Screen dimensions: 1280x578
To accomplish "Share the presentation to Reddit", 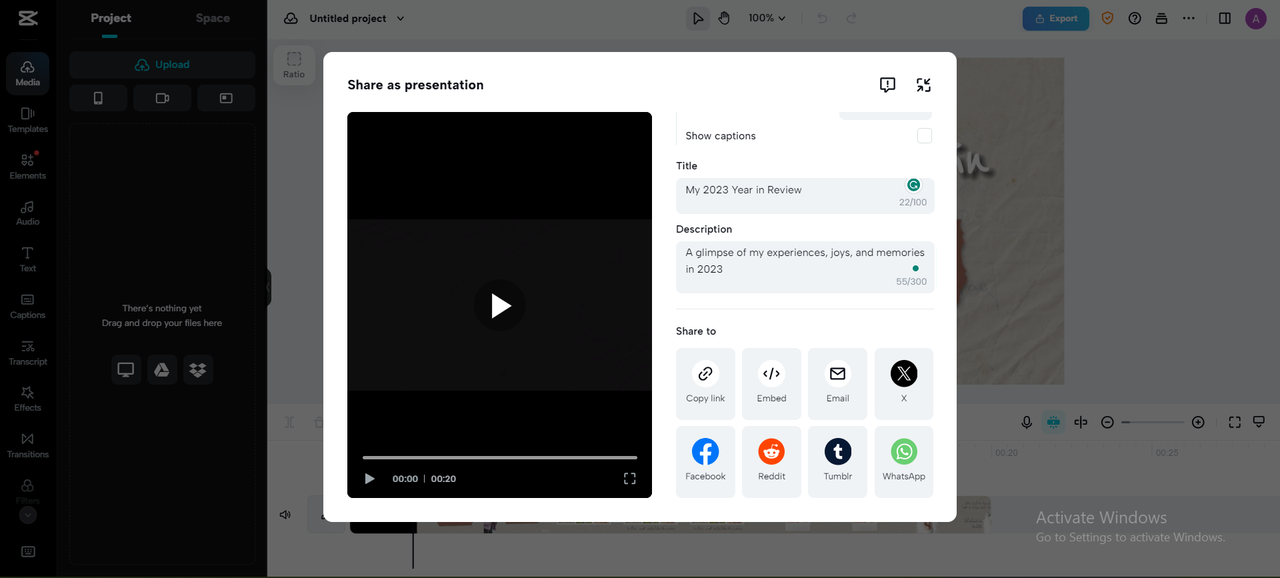I will (x=771, y=461).
